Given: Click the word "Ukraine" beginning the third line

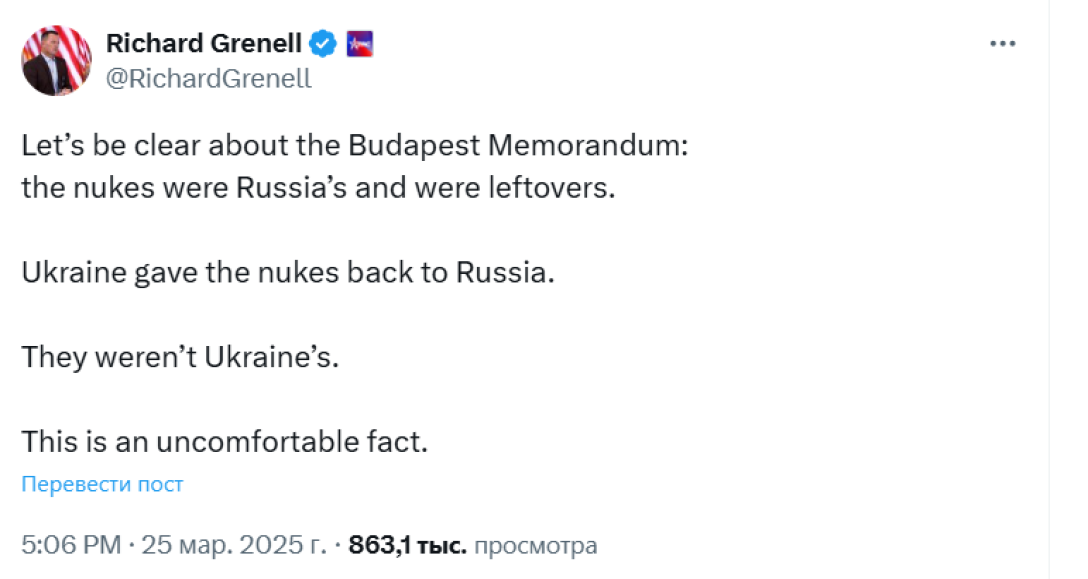Looking at the screenshot, I should coord(65,272).
